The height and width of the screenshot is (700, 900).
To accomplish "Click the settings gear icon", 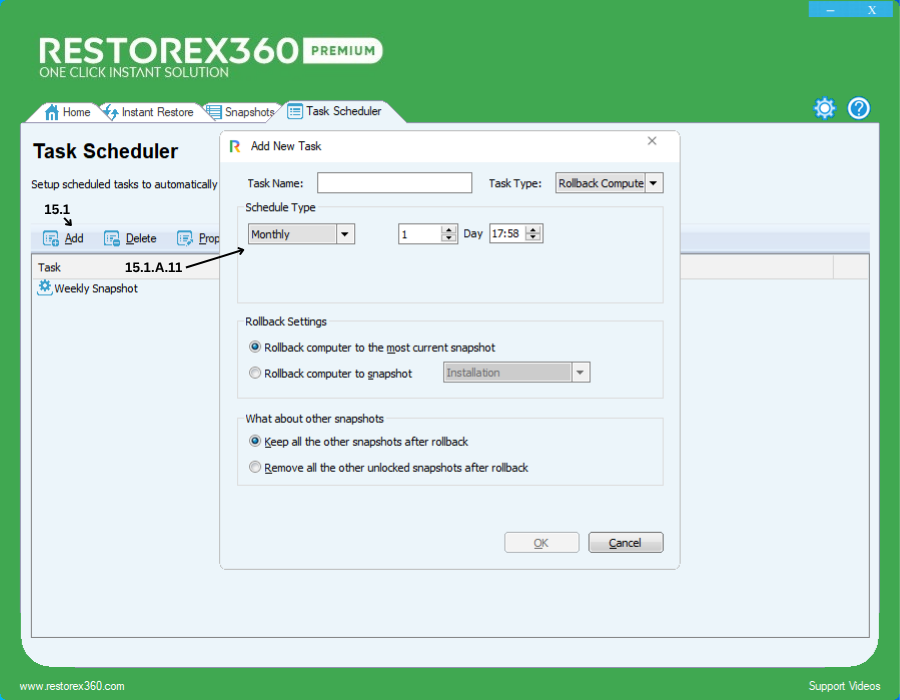I will point(824,108).
